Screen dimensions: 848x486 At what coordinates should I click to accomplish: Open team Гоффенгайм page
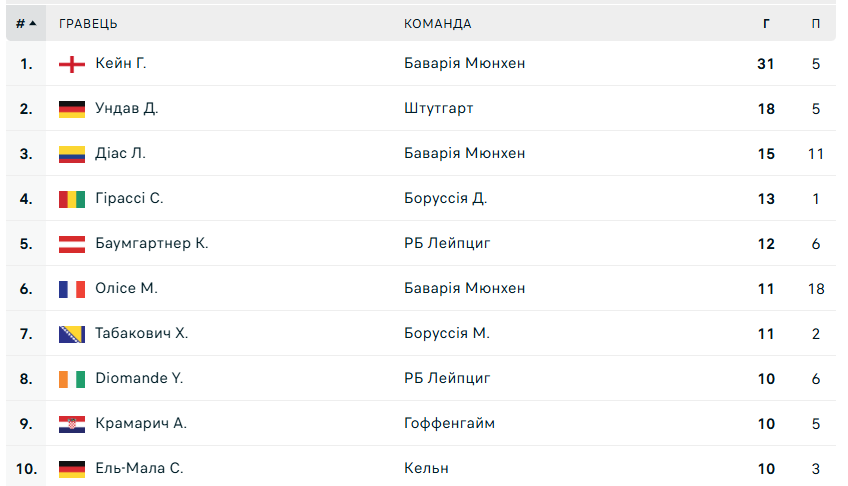[449, 423]
